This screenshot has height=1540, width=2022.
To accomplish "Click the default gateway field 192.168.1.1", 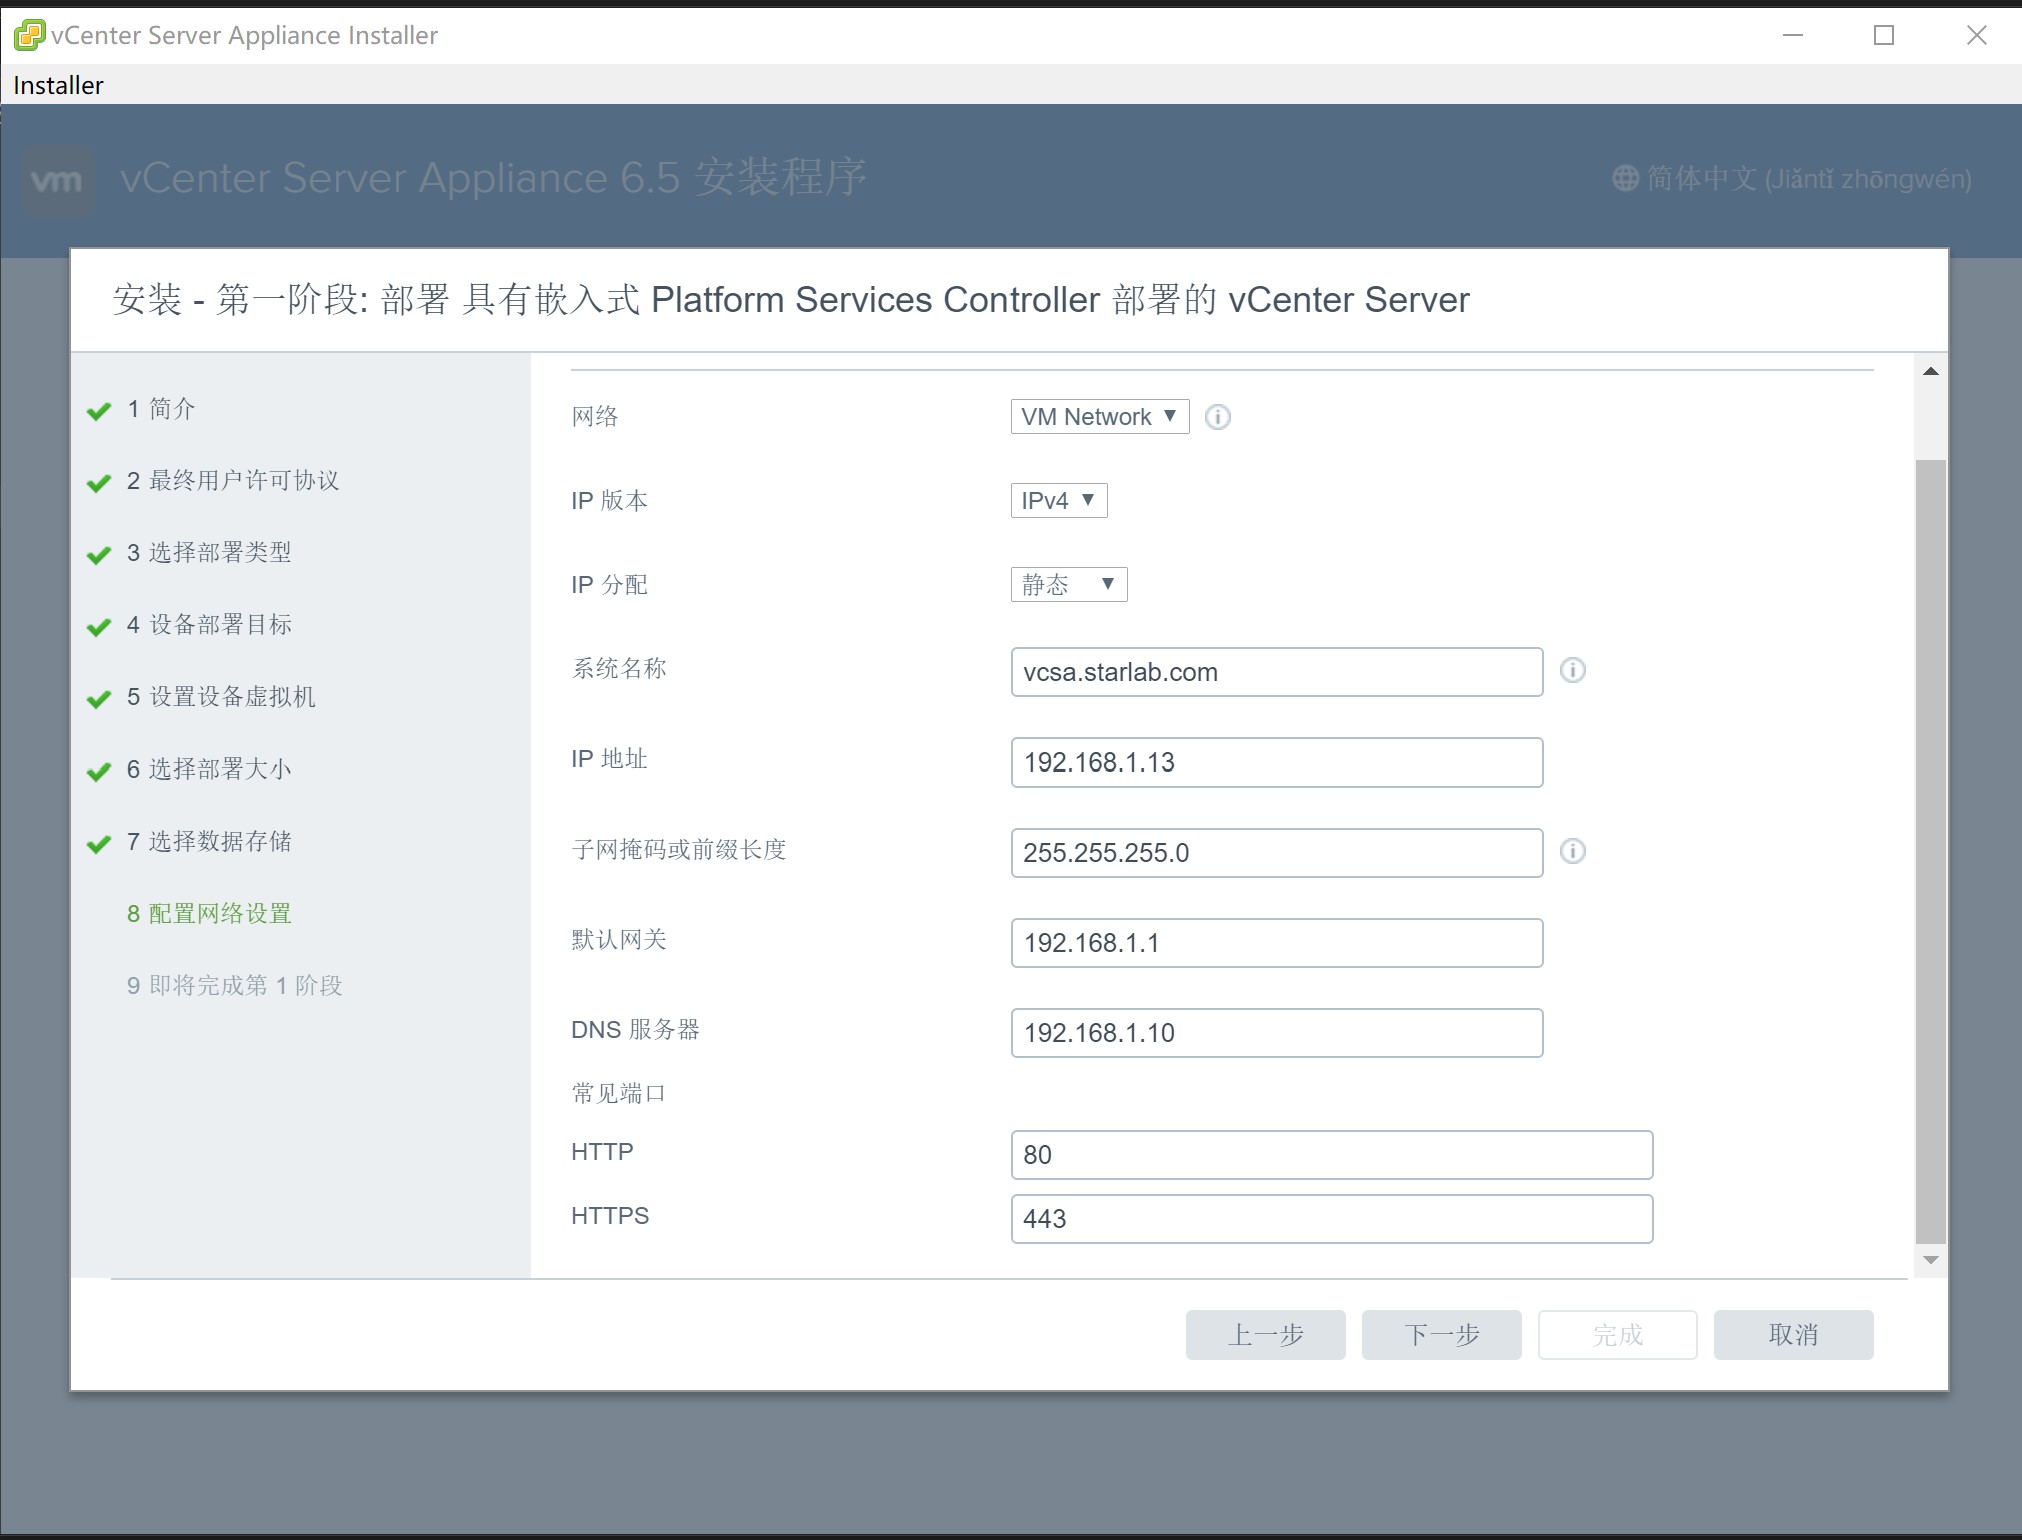I will [1277, 943].
